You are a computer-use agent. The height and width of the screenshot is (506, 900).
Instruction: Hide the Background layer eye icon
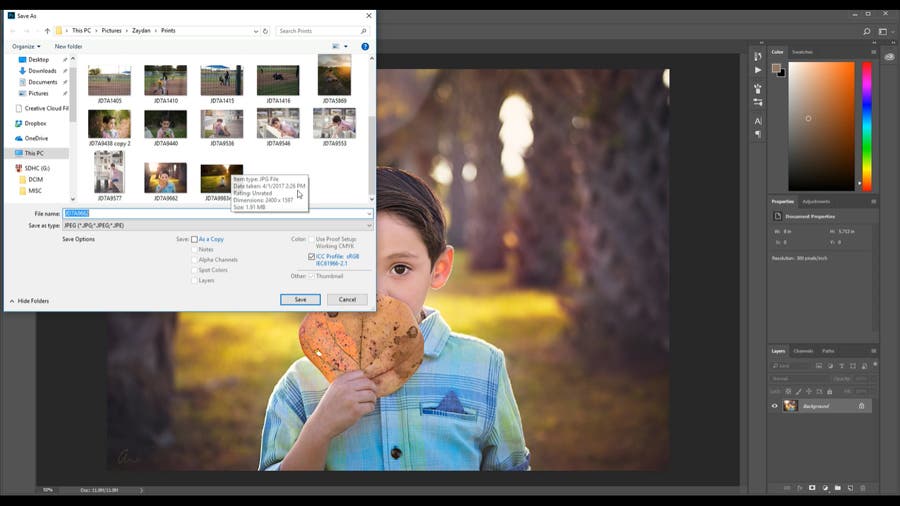[774, 406]
